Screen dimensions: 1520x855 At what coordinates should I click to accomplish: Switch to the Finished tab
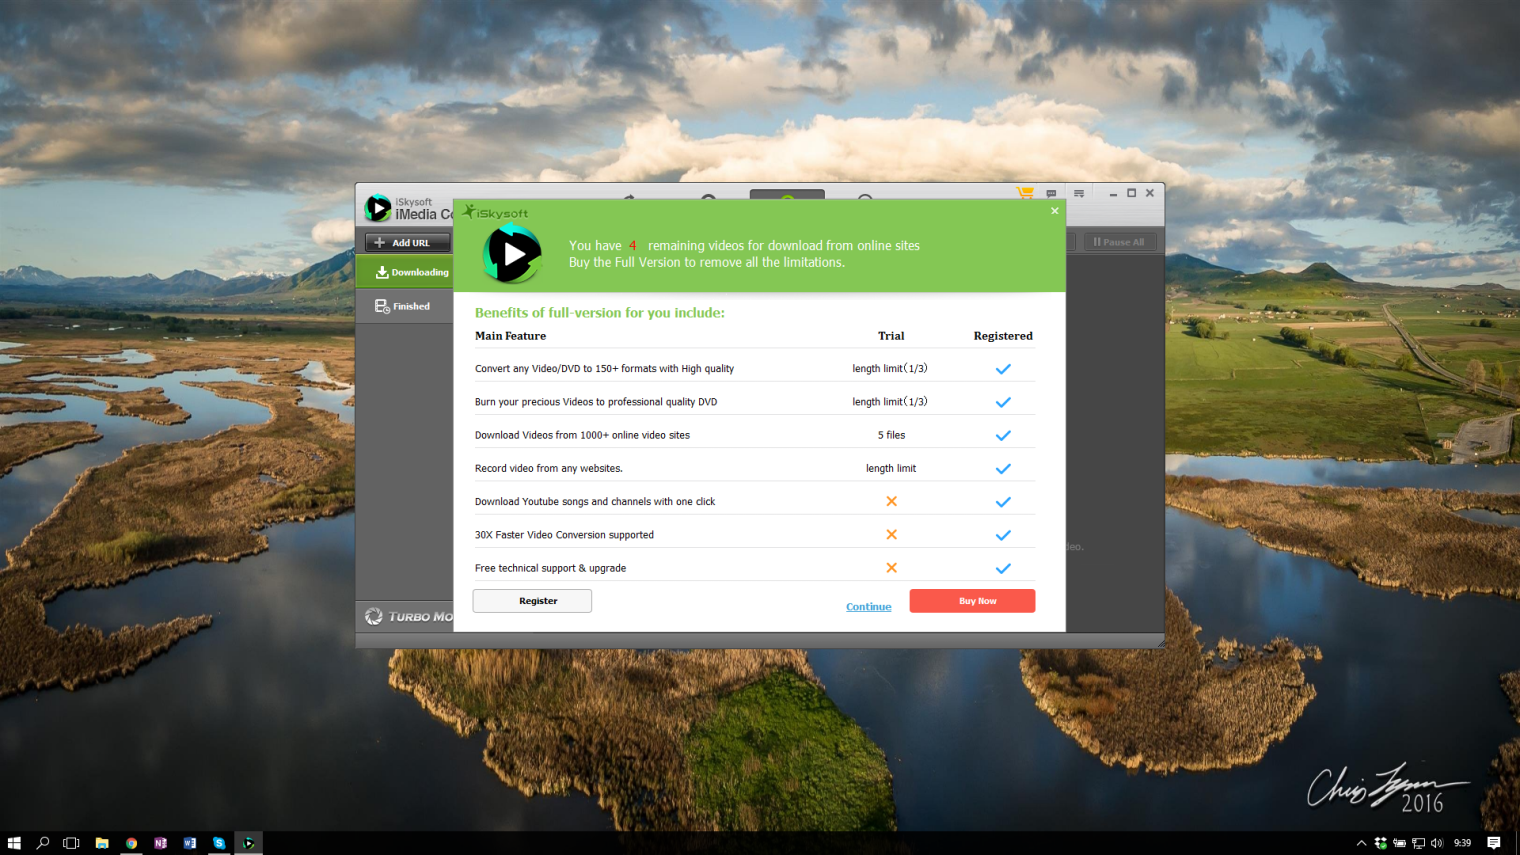point(405,306)
